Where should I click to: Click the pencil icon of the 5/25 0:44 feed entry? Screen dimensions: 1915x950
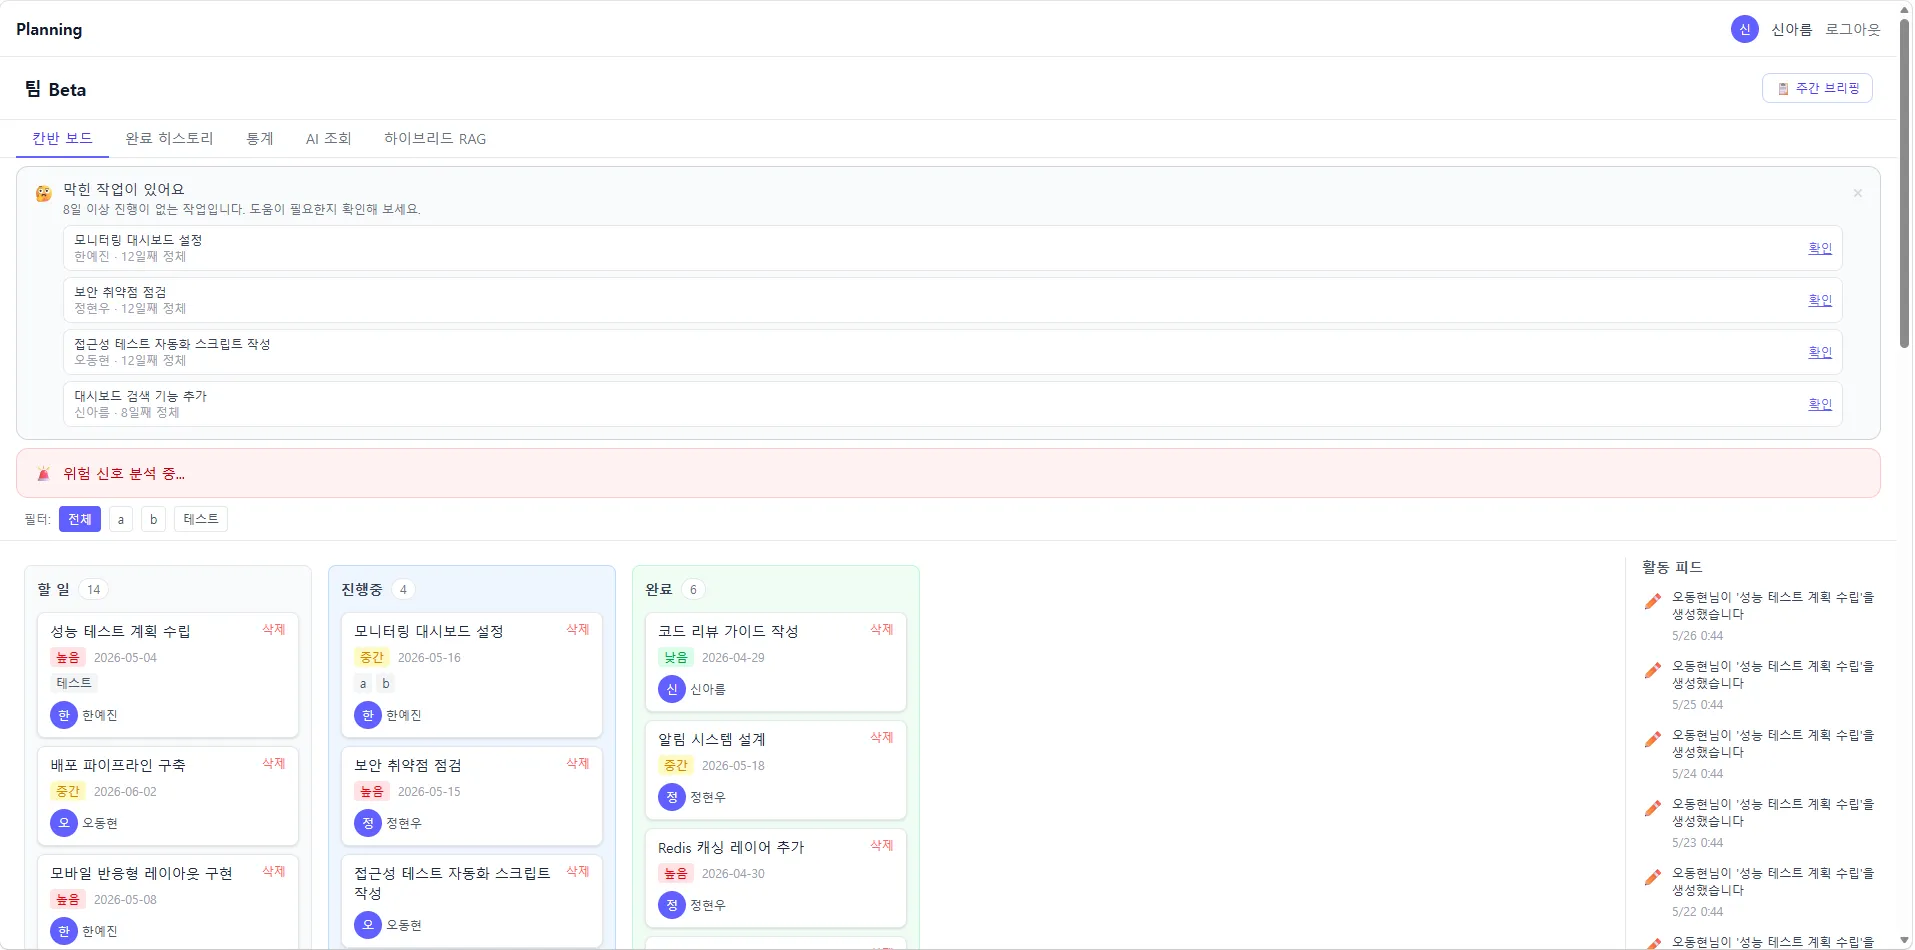click(1653, 670)
